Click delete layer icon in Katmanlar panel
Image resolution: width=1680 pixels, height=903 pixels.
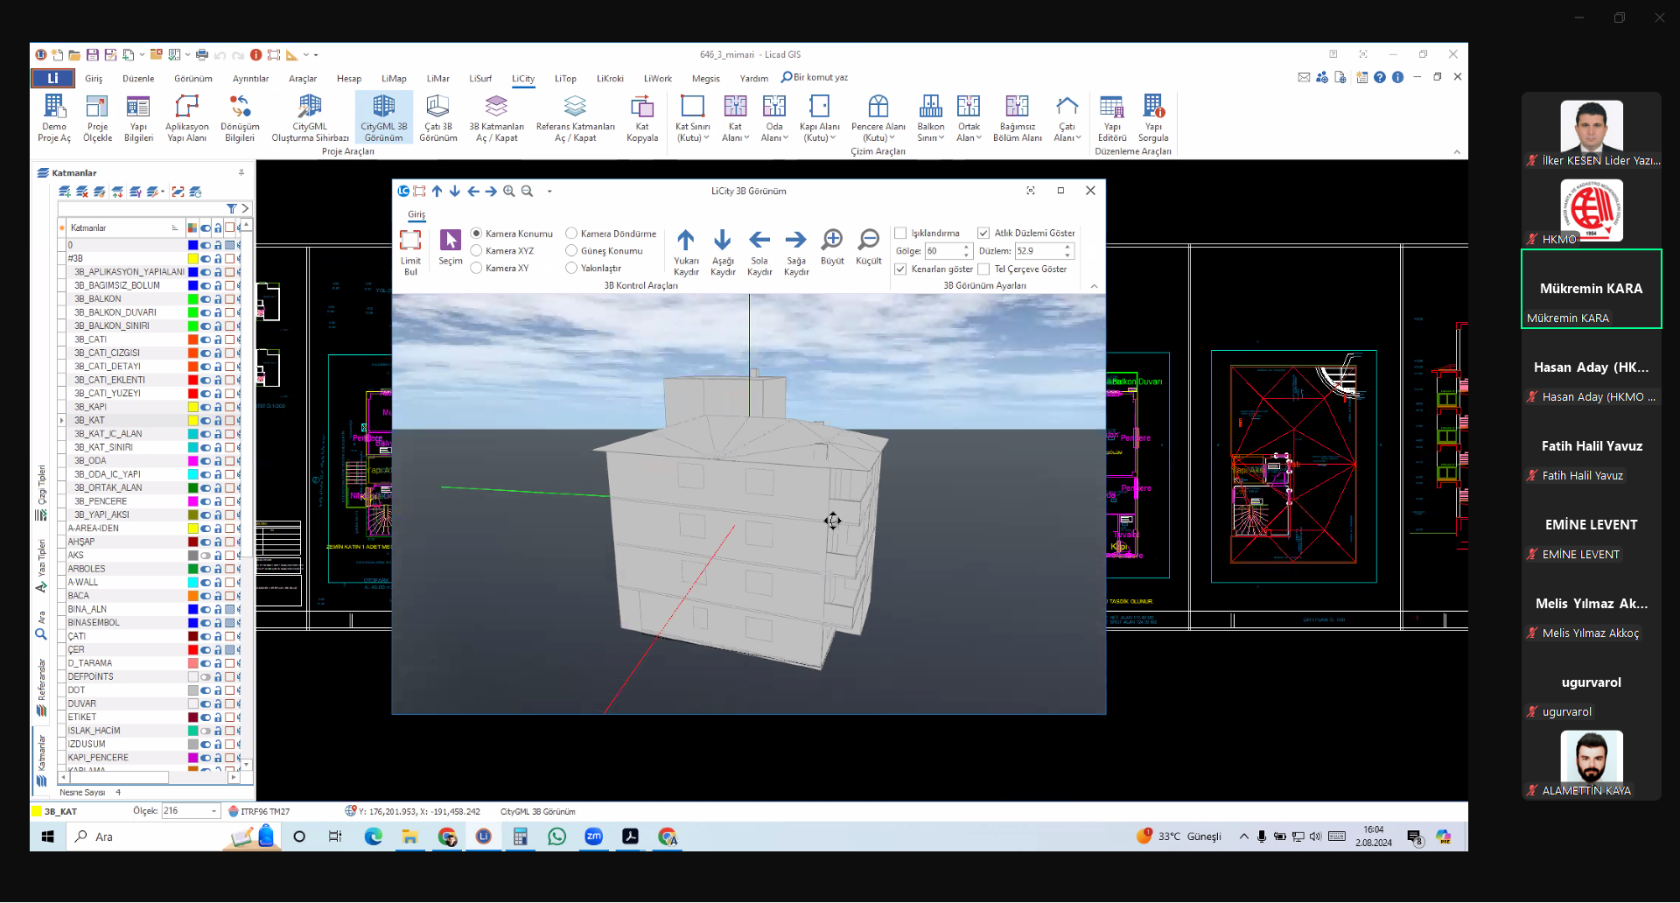coord(82,191)
